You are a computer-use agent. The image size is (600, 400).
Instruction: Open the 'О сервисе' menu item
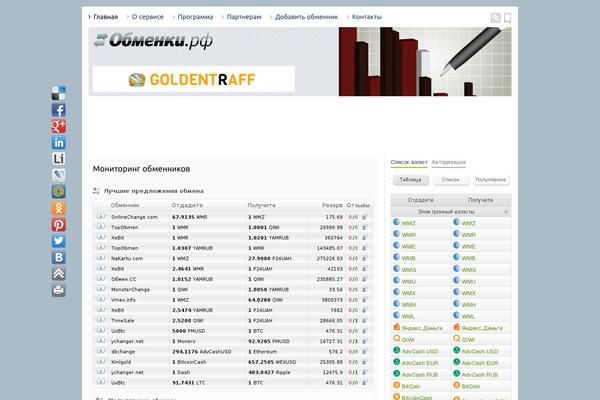148,17
